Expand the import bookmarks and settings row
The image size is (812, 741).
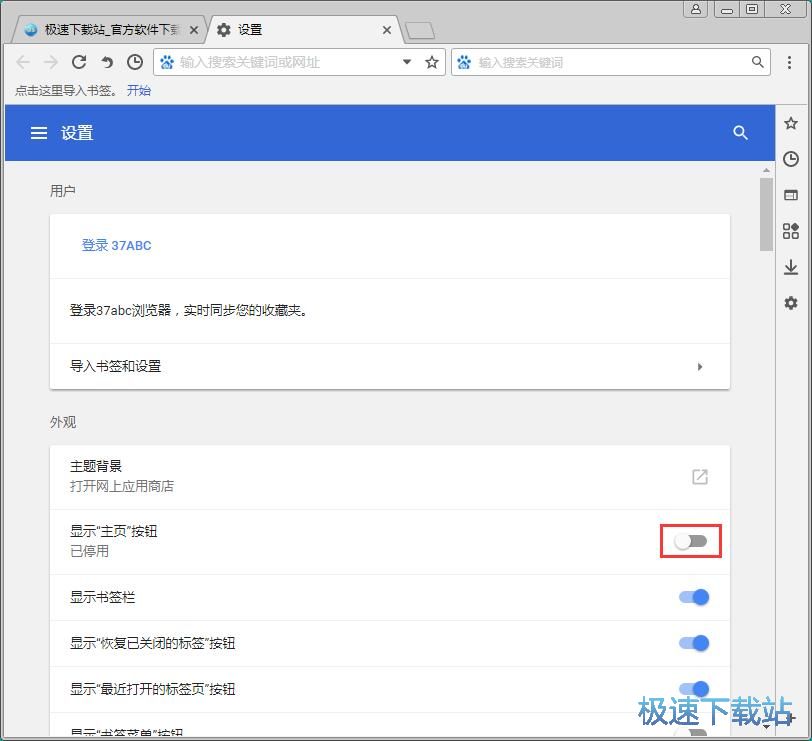point(699,366)
